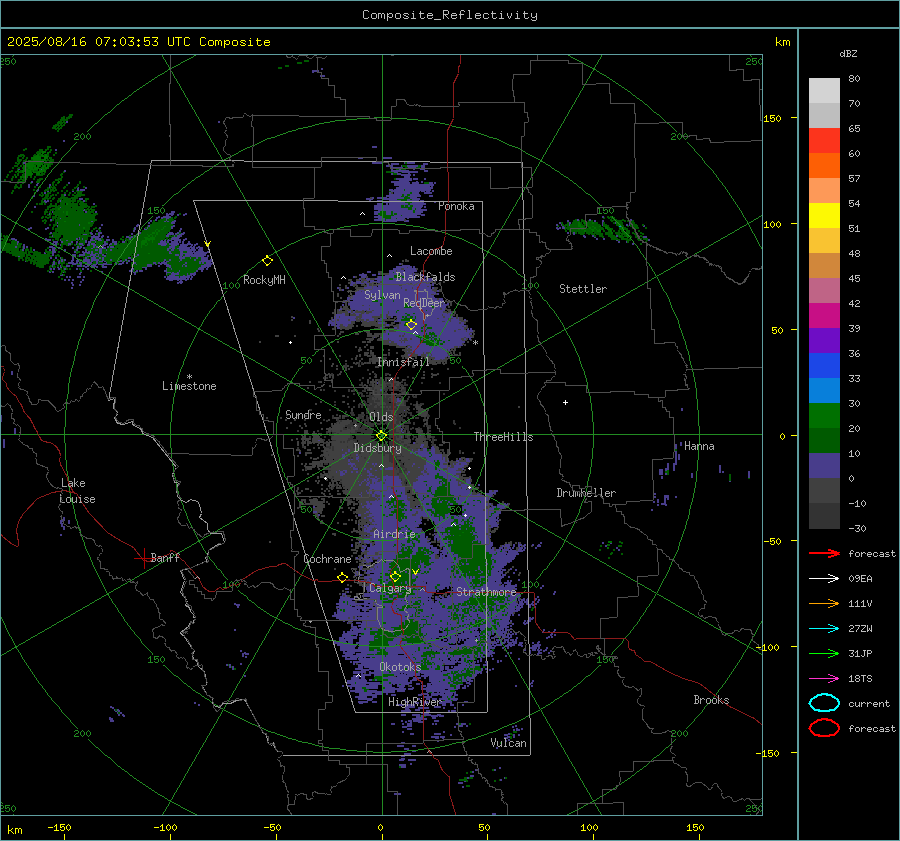Image resolution: width=900 pixels, height=841 pixels.
Task: Click the Stettler city label
Action: coord(583,289)
